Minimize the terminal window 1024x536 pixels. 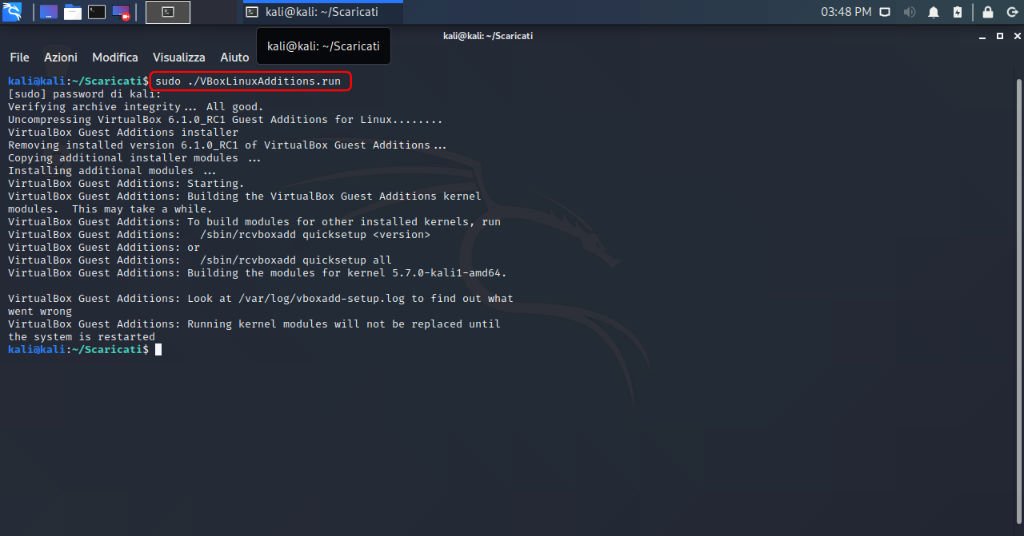click(x=982, y=37)
